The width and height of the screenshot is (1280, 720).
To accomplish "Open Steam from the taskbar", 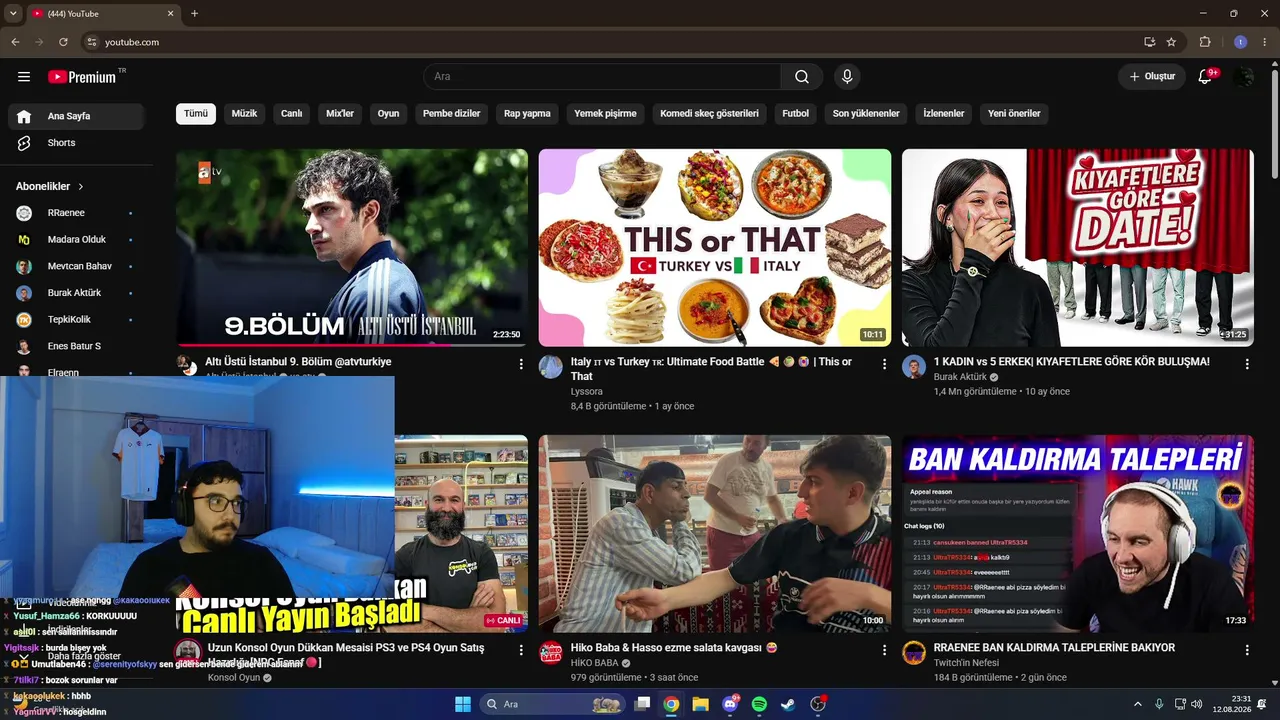I will click(788, 704).
